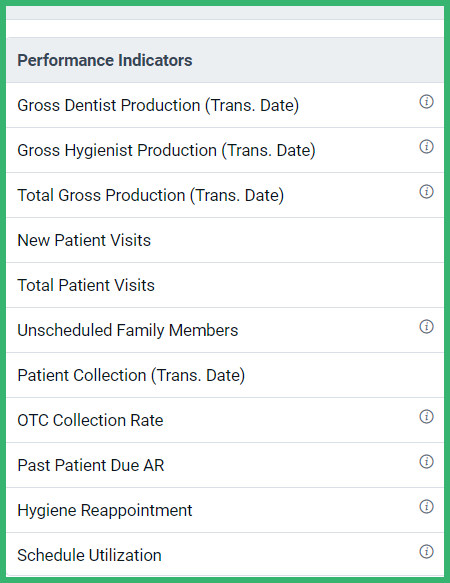Image resolution: width=450 pixels, height=583 pixels.
Task: Click Unscheduled Family Members label
Action: (128, 330)
